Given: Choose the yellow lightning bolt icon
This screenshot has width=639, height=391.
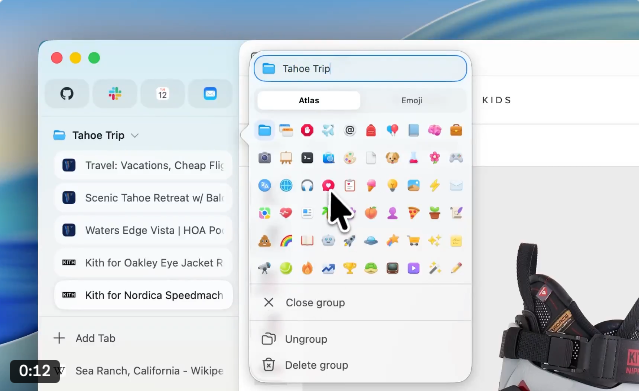Looking at the screenshot, I should pos(434,186).
